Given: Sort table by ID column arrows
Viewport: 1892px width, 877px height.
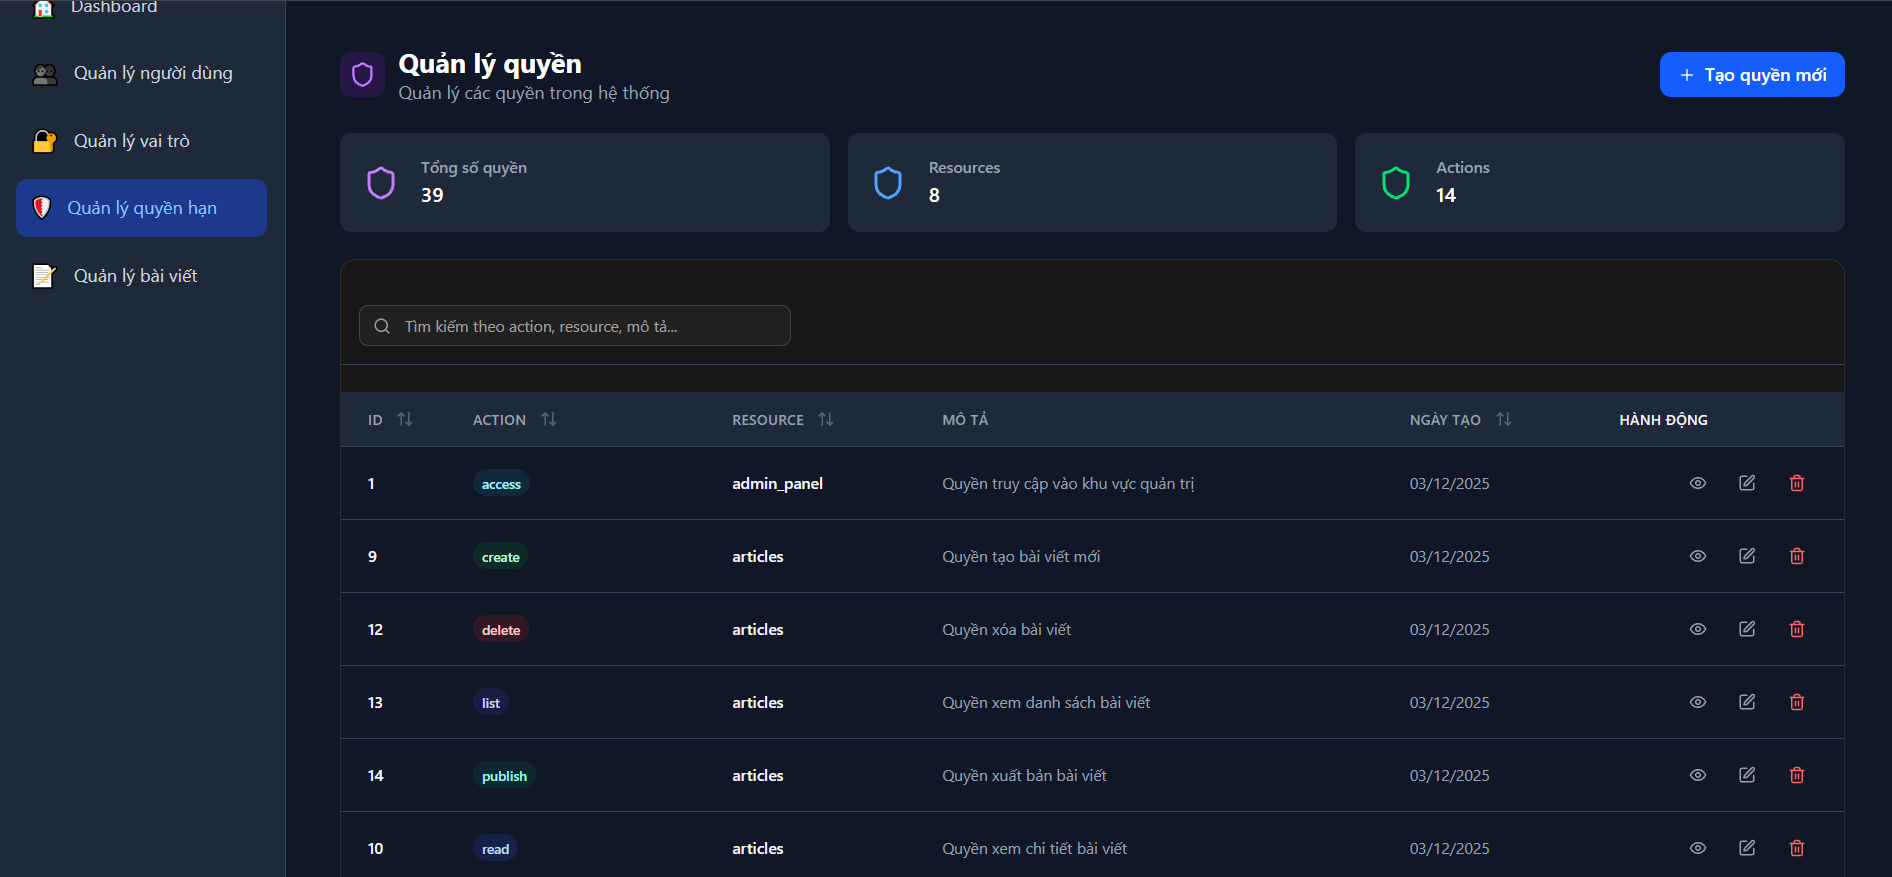Looking at the screenshot, I should (x=405, y=419).
